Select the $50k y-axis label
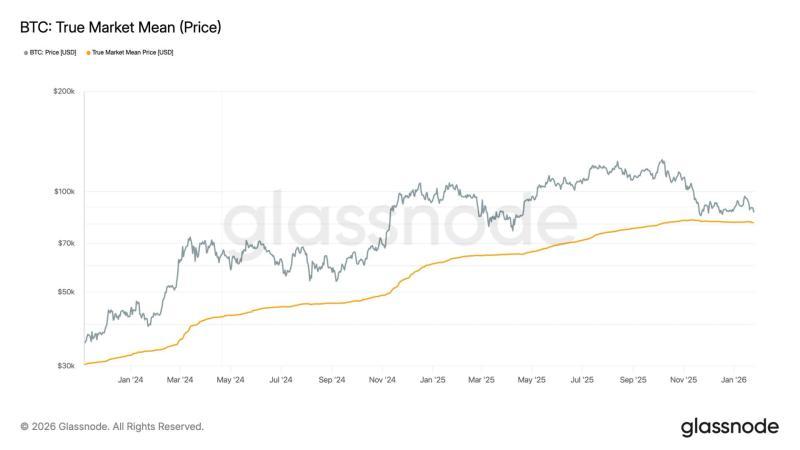Viewport: 800px width, 450px height. 66,292
